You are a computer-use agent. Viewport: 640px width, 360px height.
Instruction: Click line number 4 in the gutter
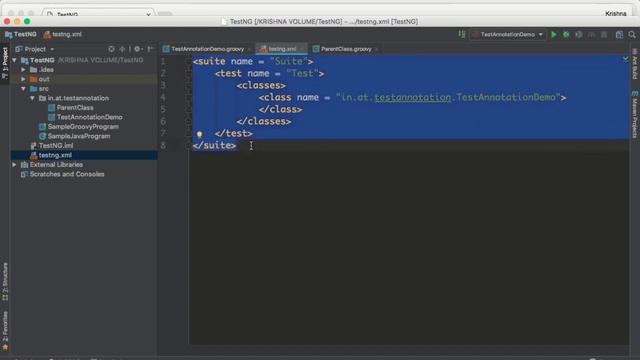(x=163, y=98)
